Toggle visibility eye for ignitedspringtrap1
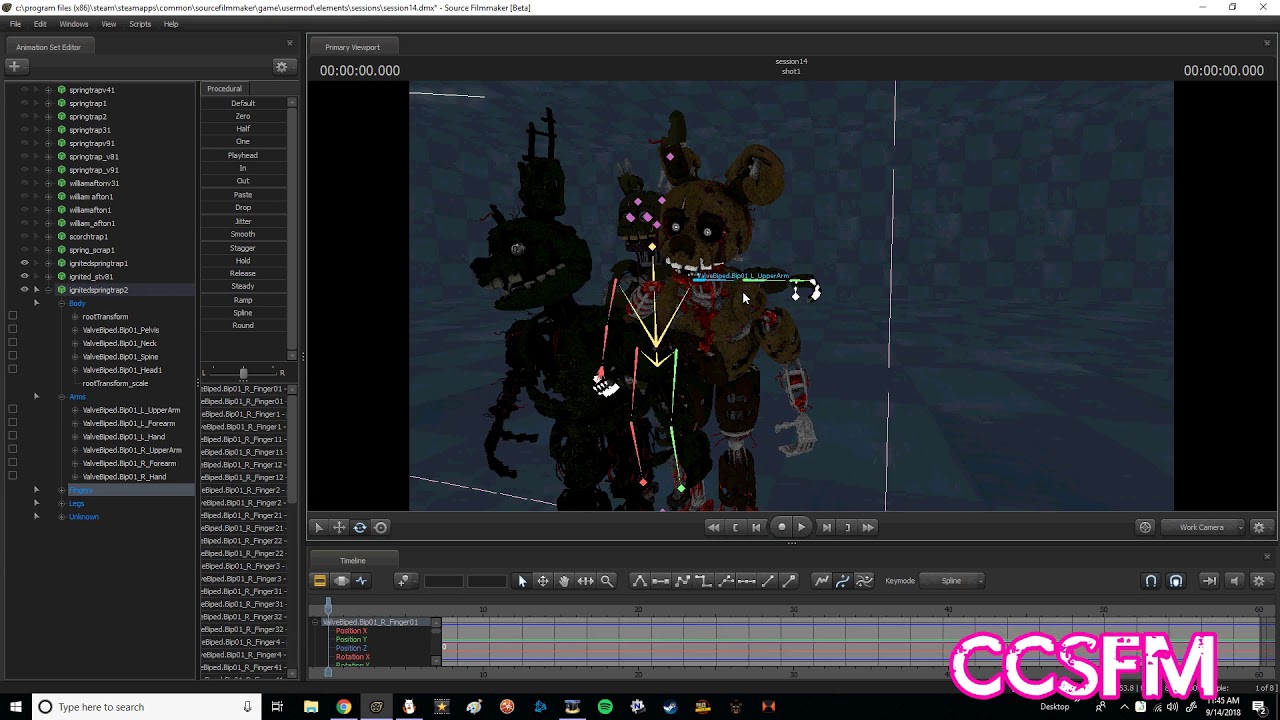 24,263
